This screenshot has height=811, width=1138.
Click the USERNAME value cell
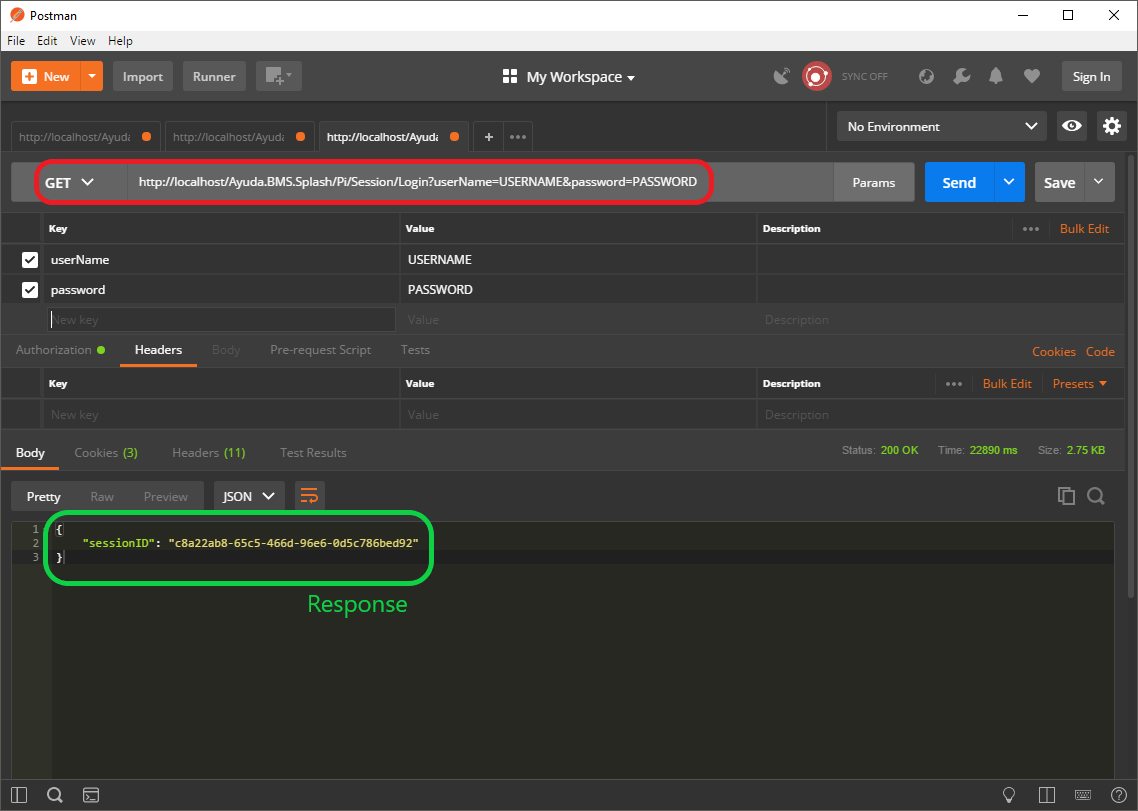click(x=578, y=259)
